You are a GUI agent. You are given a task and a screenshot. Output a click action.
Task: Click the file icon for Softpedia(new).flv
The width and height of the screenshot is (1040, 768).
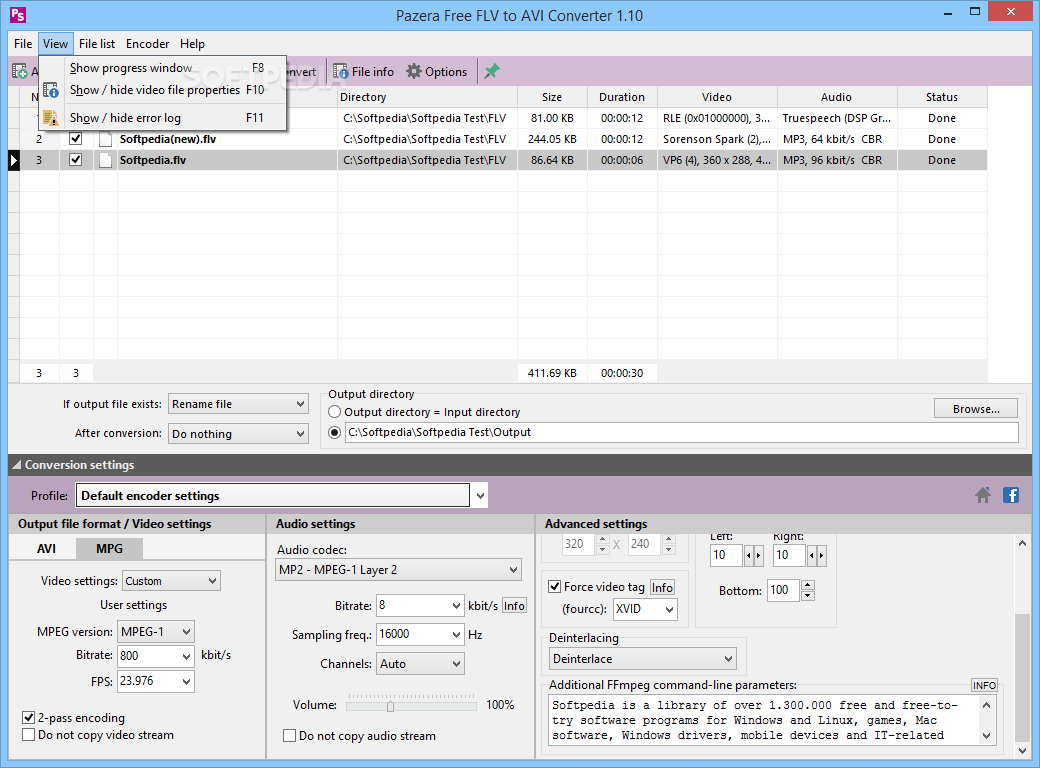click(105, 139)
